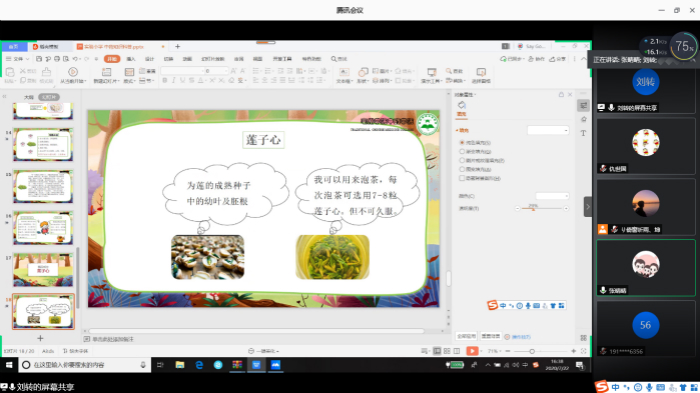The width and height of the screenshot is (700, 393).
Task: Select the pattern fill radio option
Action: 462,169
